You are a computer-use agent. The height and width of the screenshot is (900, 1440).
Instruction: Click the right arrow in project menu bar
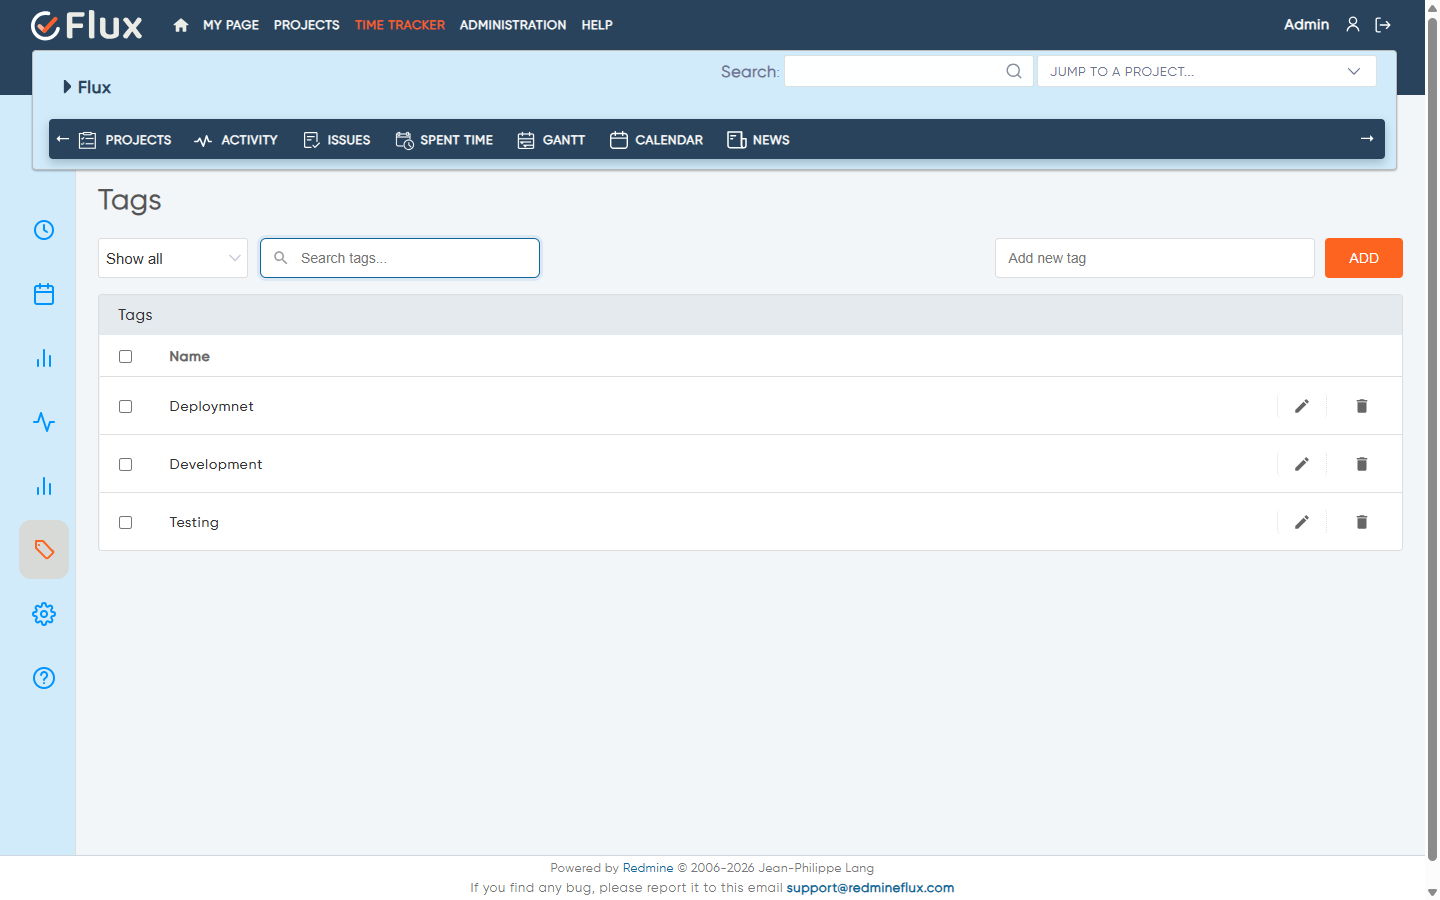click(1367, 139)
